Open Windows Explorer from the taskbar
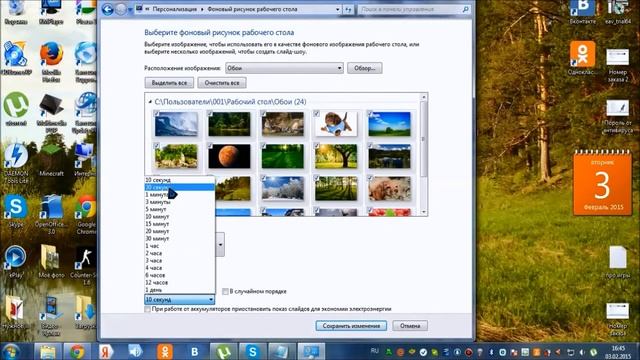This screenshot has height=360, width=640. pyautogui.click(x=48, y=351)
